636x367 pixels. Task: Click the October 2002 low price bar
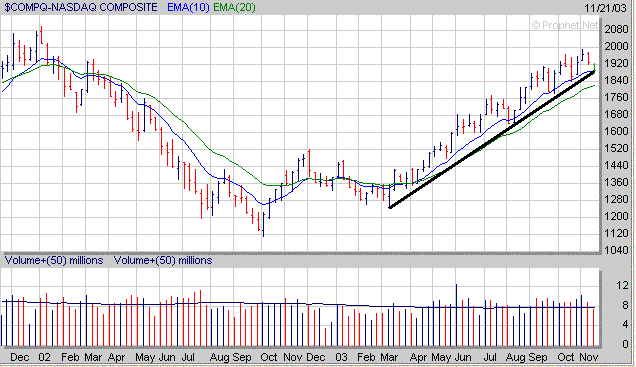[263, 224]
